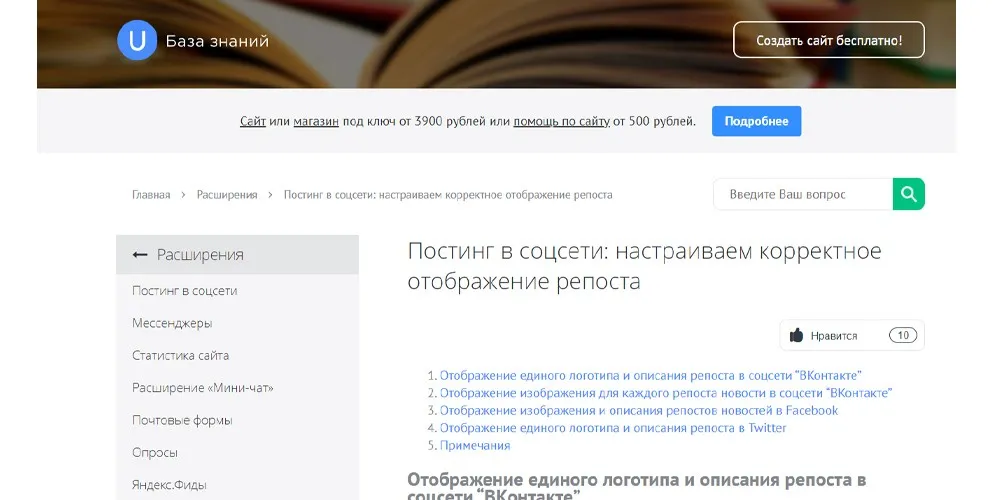Click the Нравится like button
Image resolution: width=1000 pixels, height=500 pixels.
click(x=852, y=335)
